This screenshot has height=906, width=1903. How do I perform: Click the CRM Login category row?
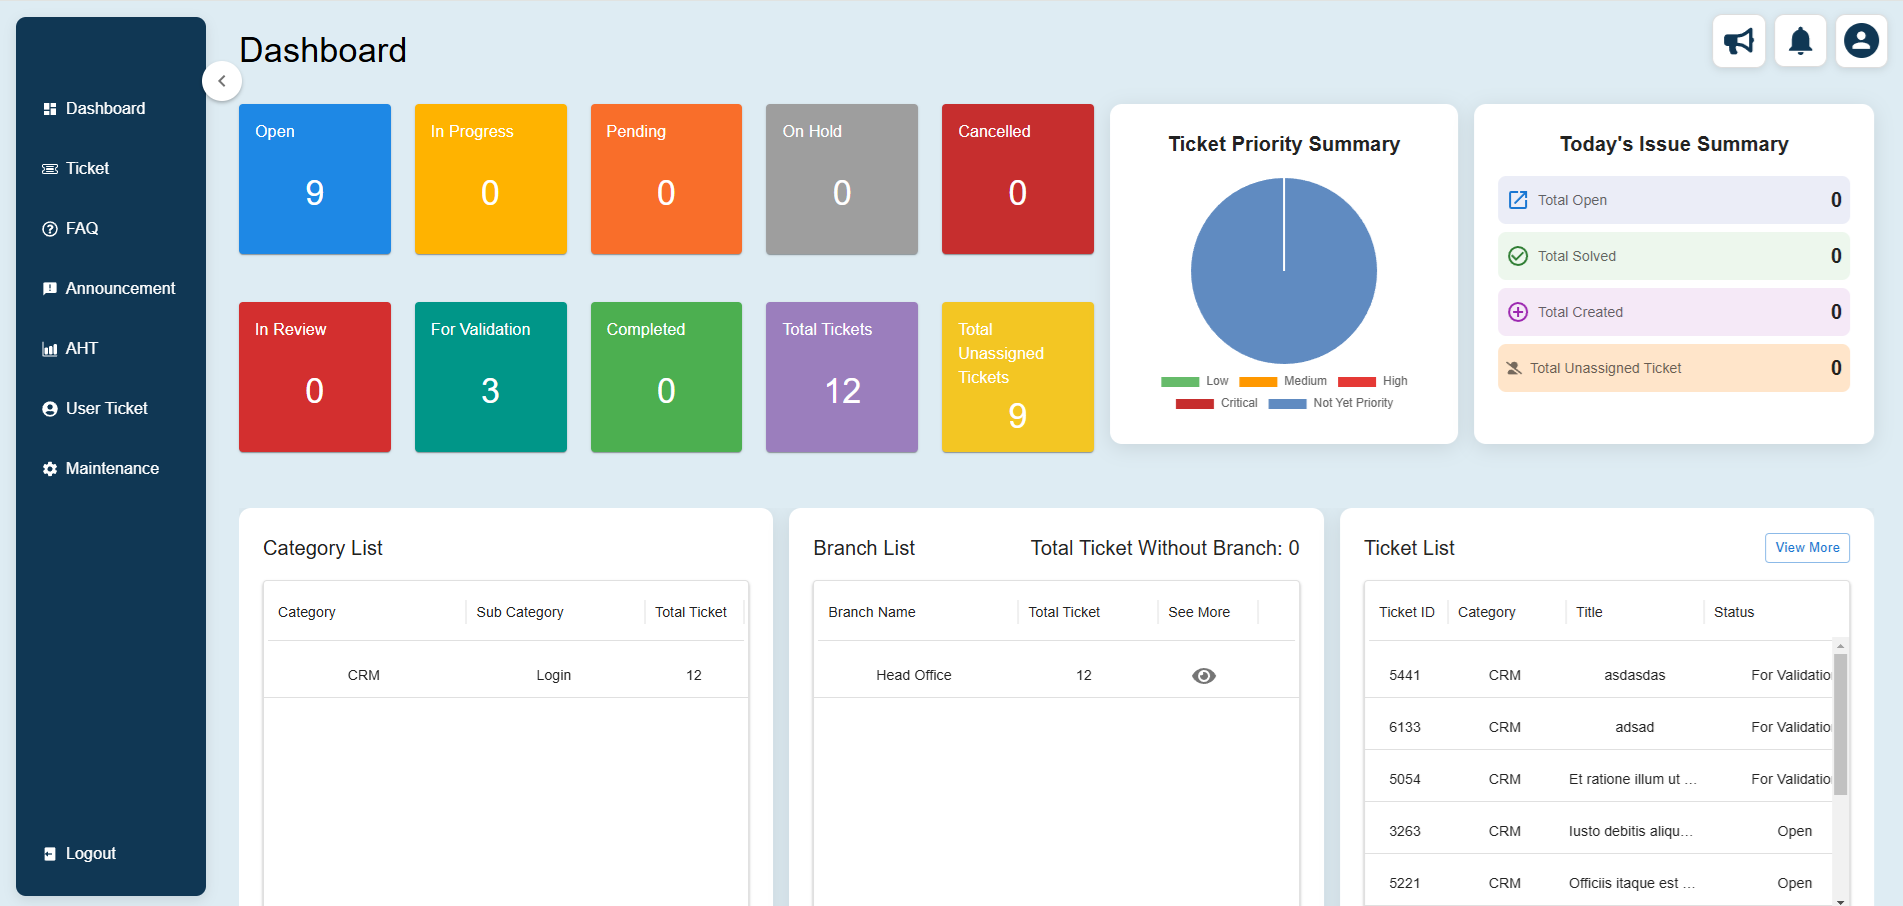click(x=505, y=675)
